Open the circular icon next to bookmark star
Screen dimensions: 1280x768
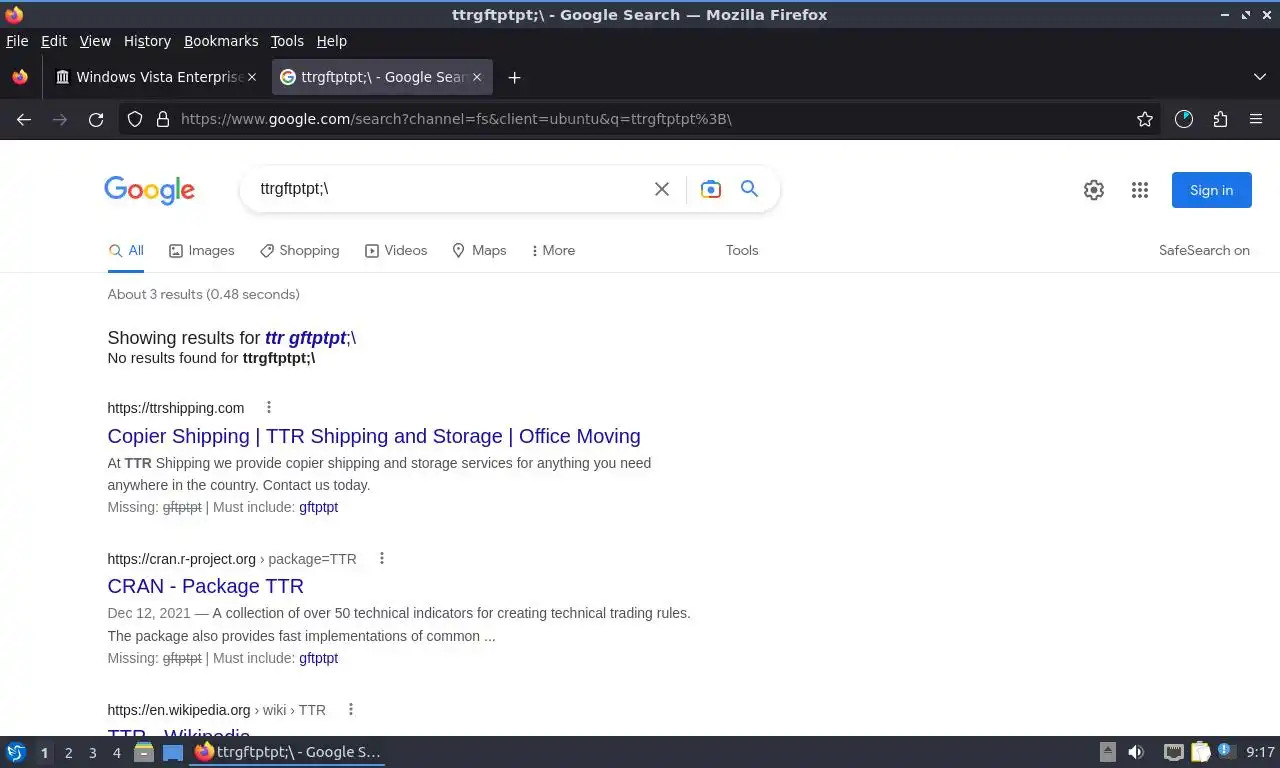[x=1184, y=119]
